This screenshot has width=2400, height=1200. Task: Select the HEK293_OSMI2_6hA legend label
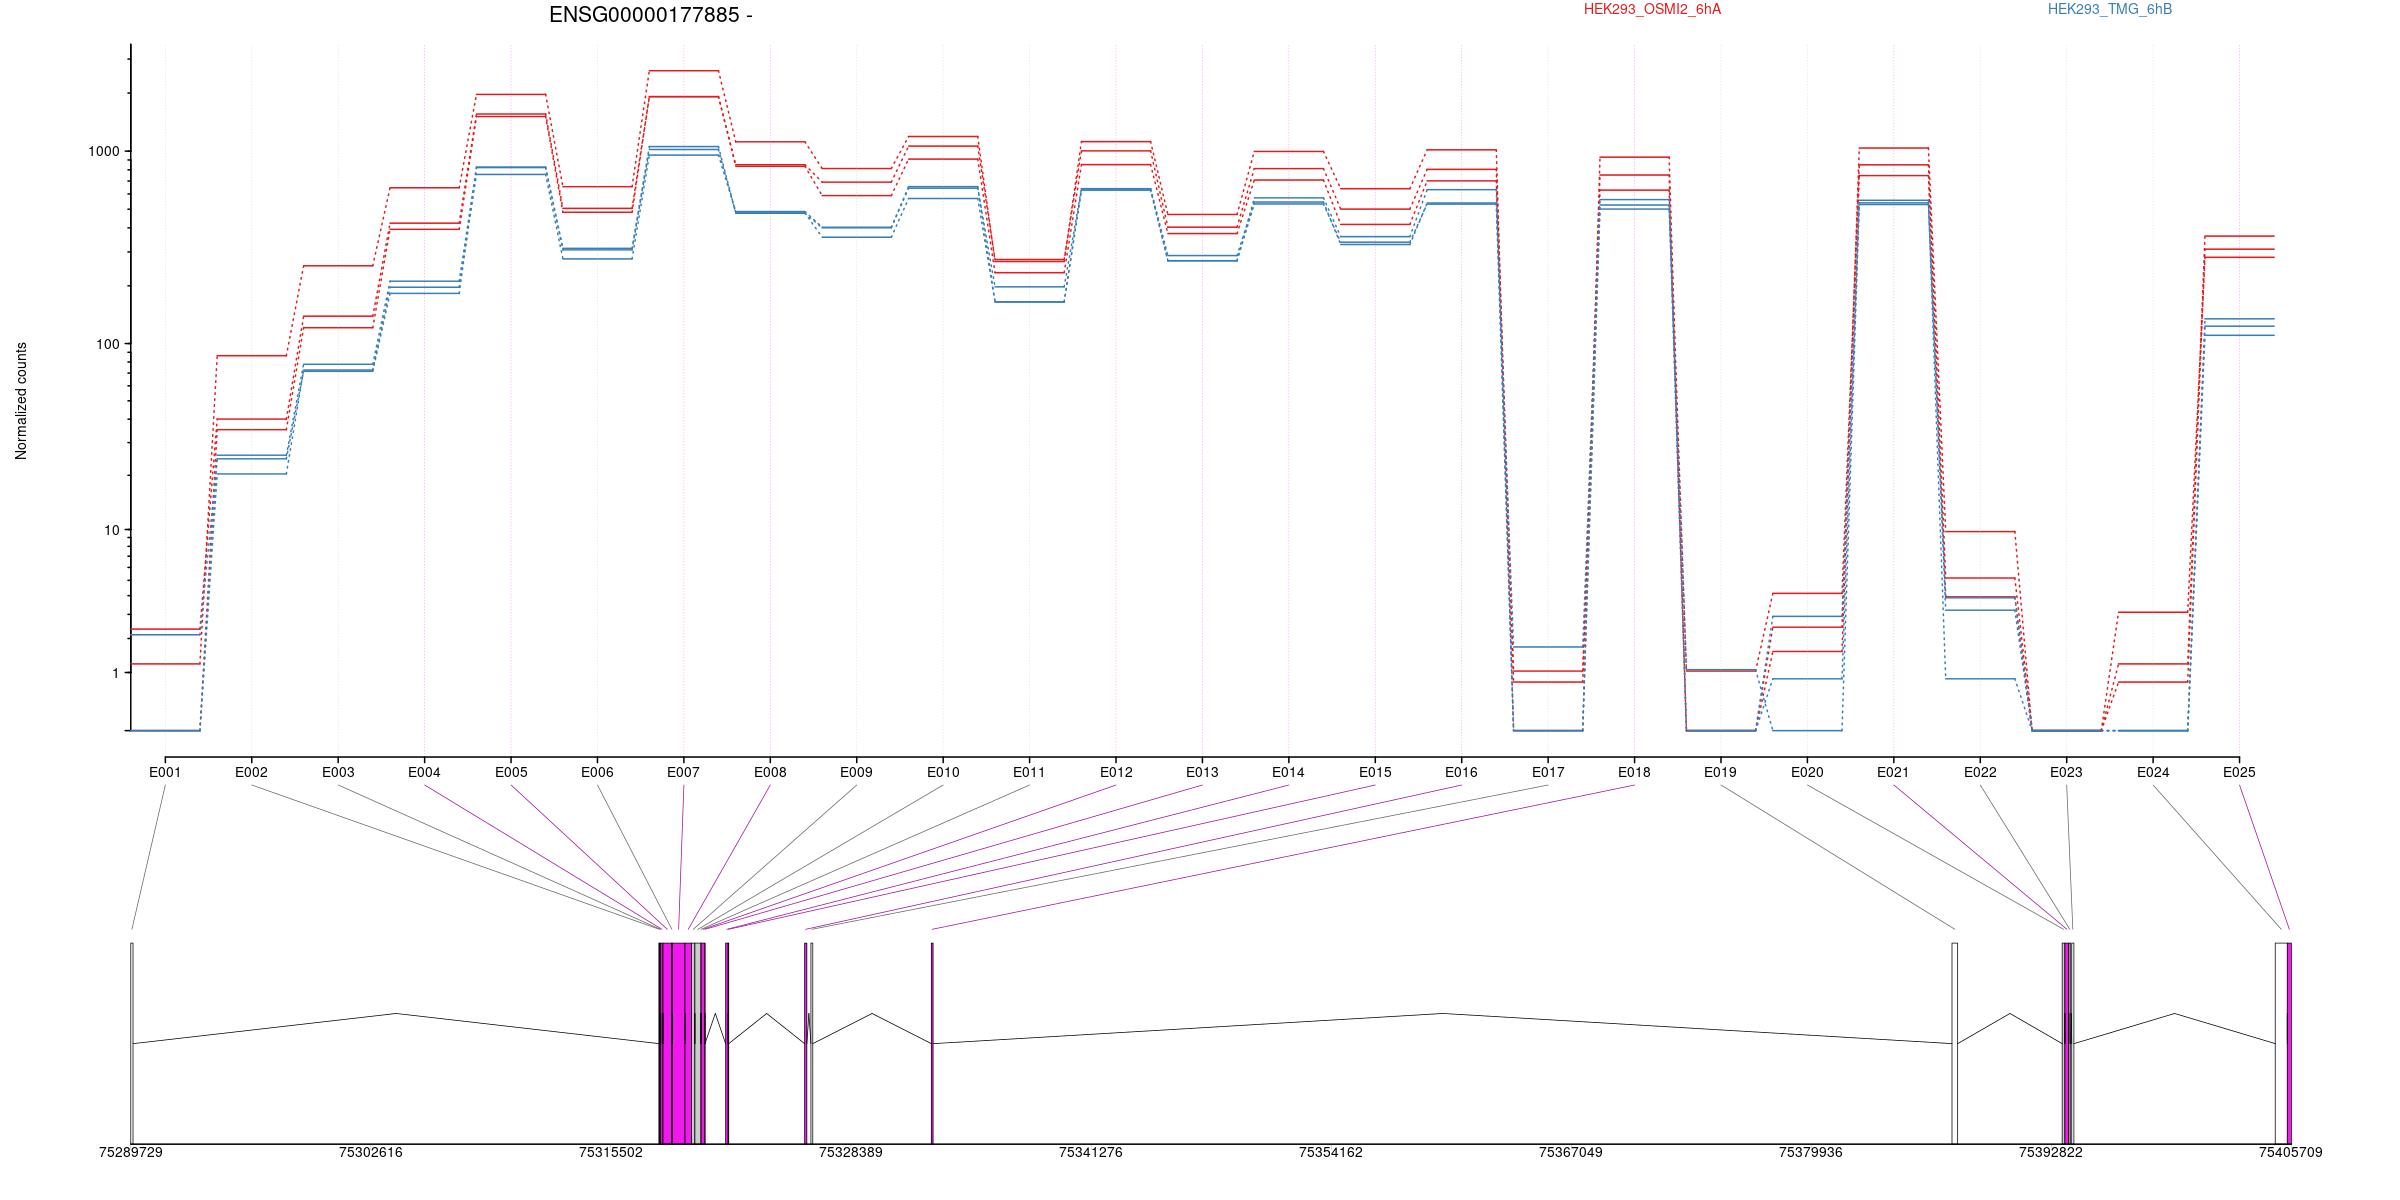(1652, 9)
